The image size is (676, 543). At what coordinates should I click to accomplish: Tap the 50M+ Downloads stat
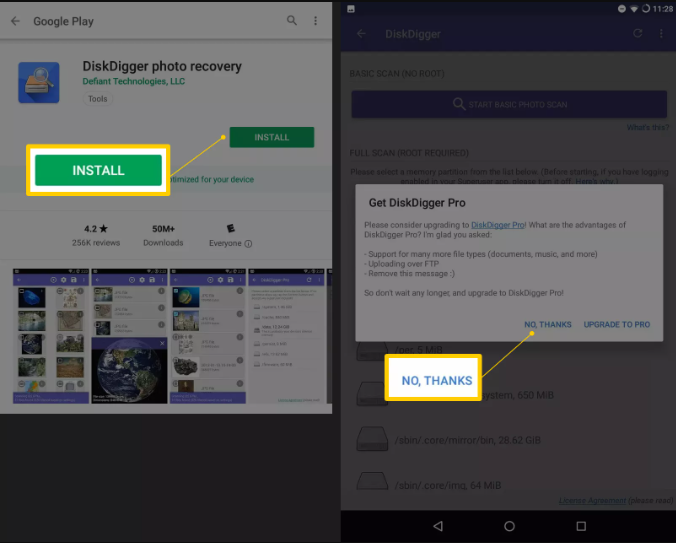(163, 235)
